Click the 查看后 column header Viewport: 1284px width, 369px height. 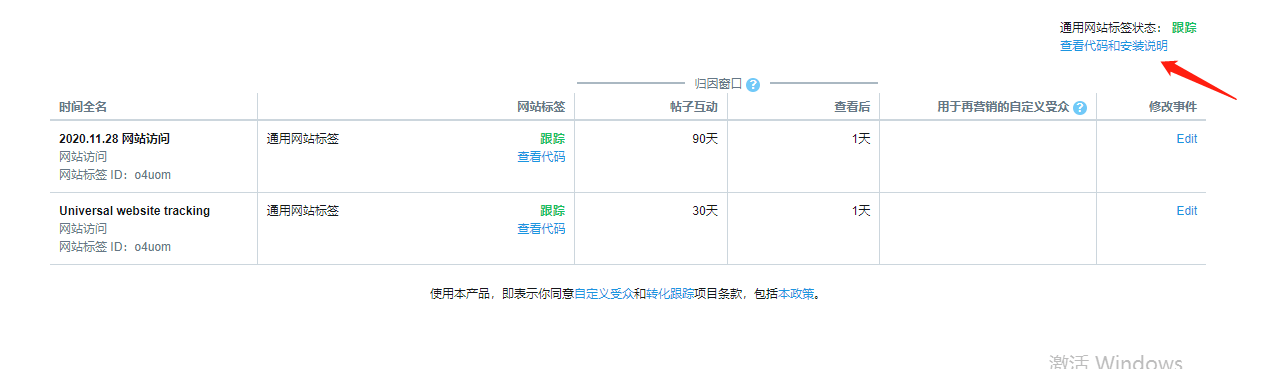click(852, 107)
